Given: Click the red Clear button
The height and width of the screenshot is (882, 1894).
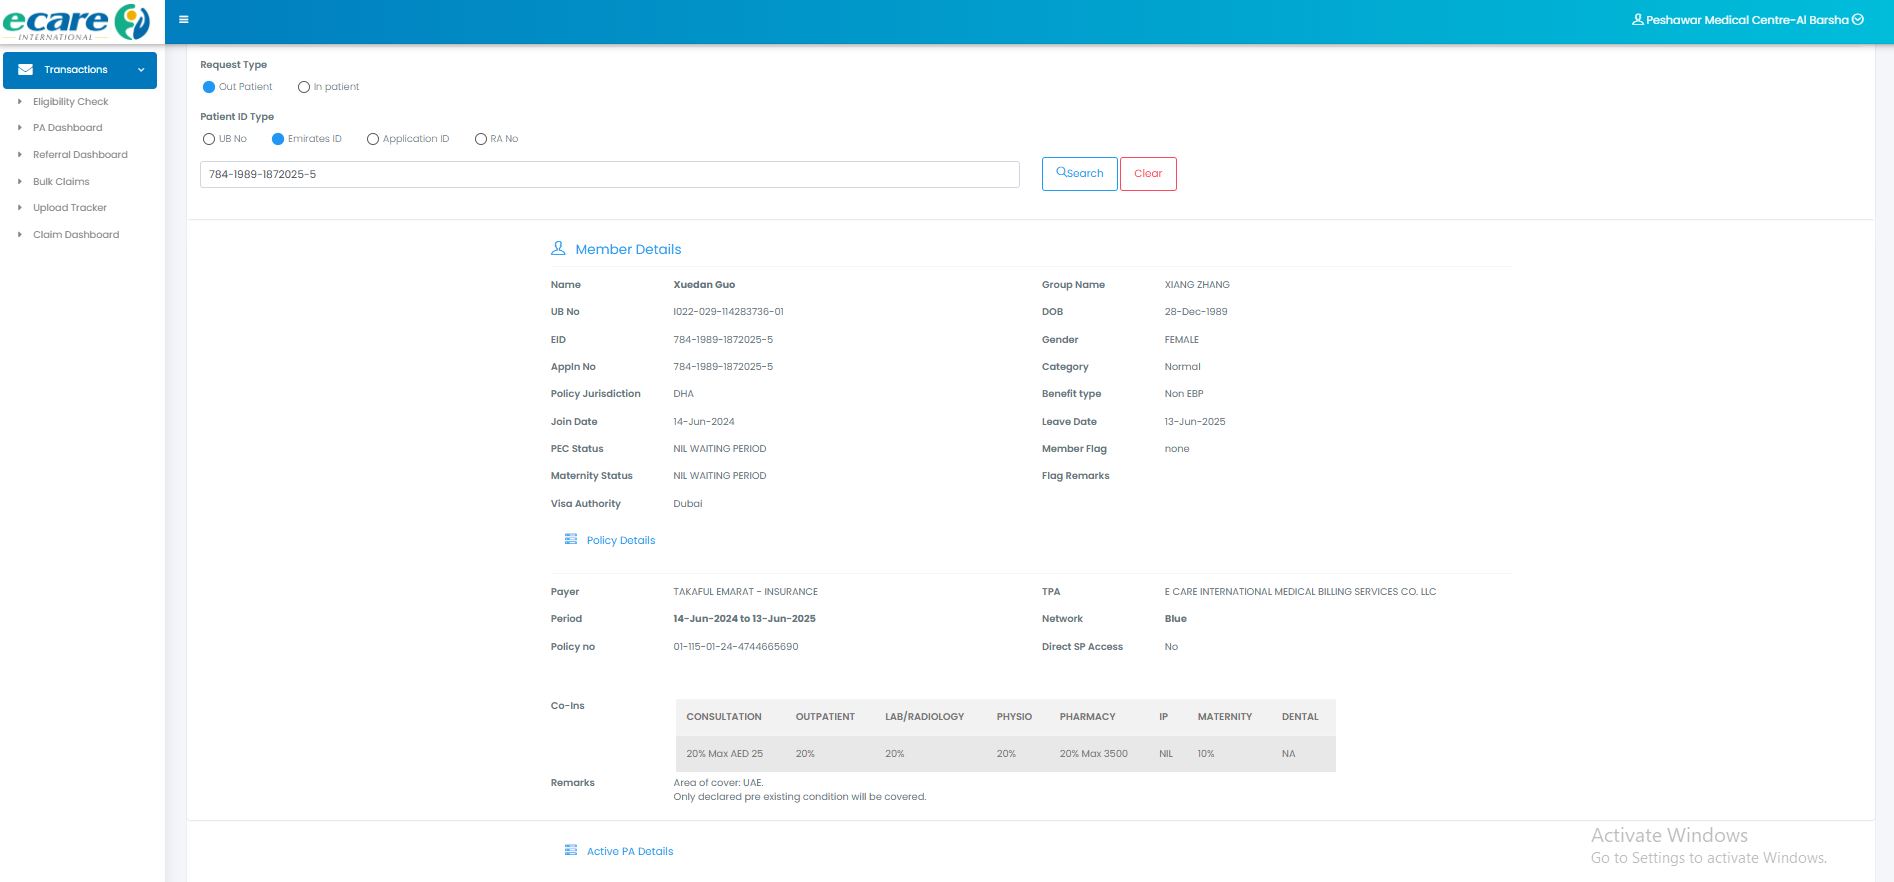Looking at the screenshot, I should point(1147,174).
